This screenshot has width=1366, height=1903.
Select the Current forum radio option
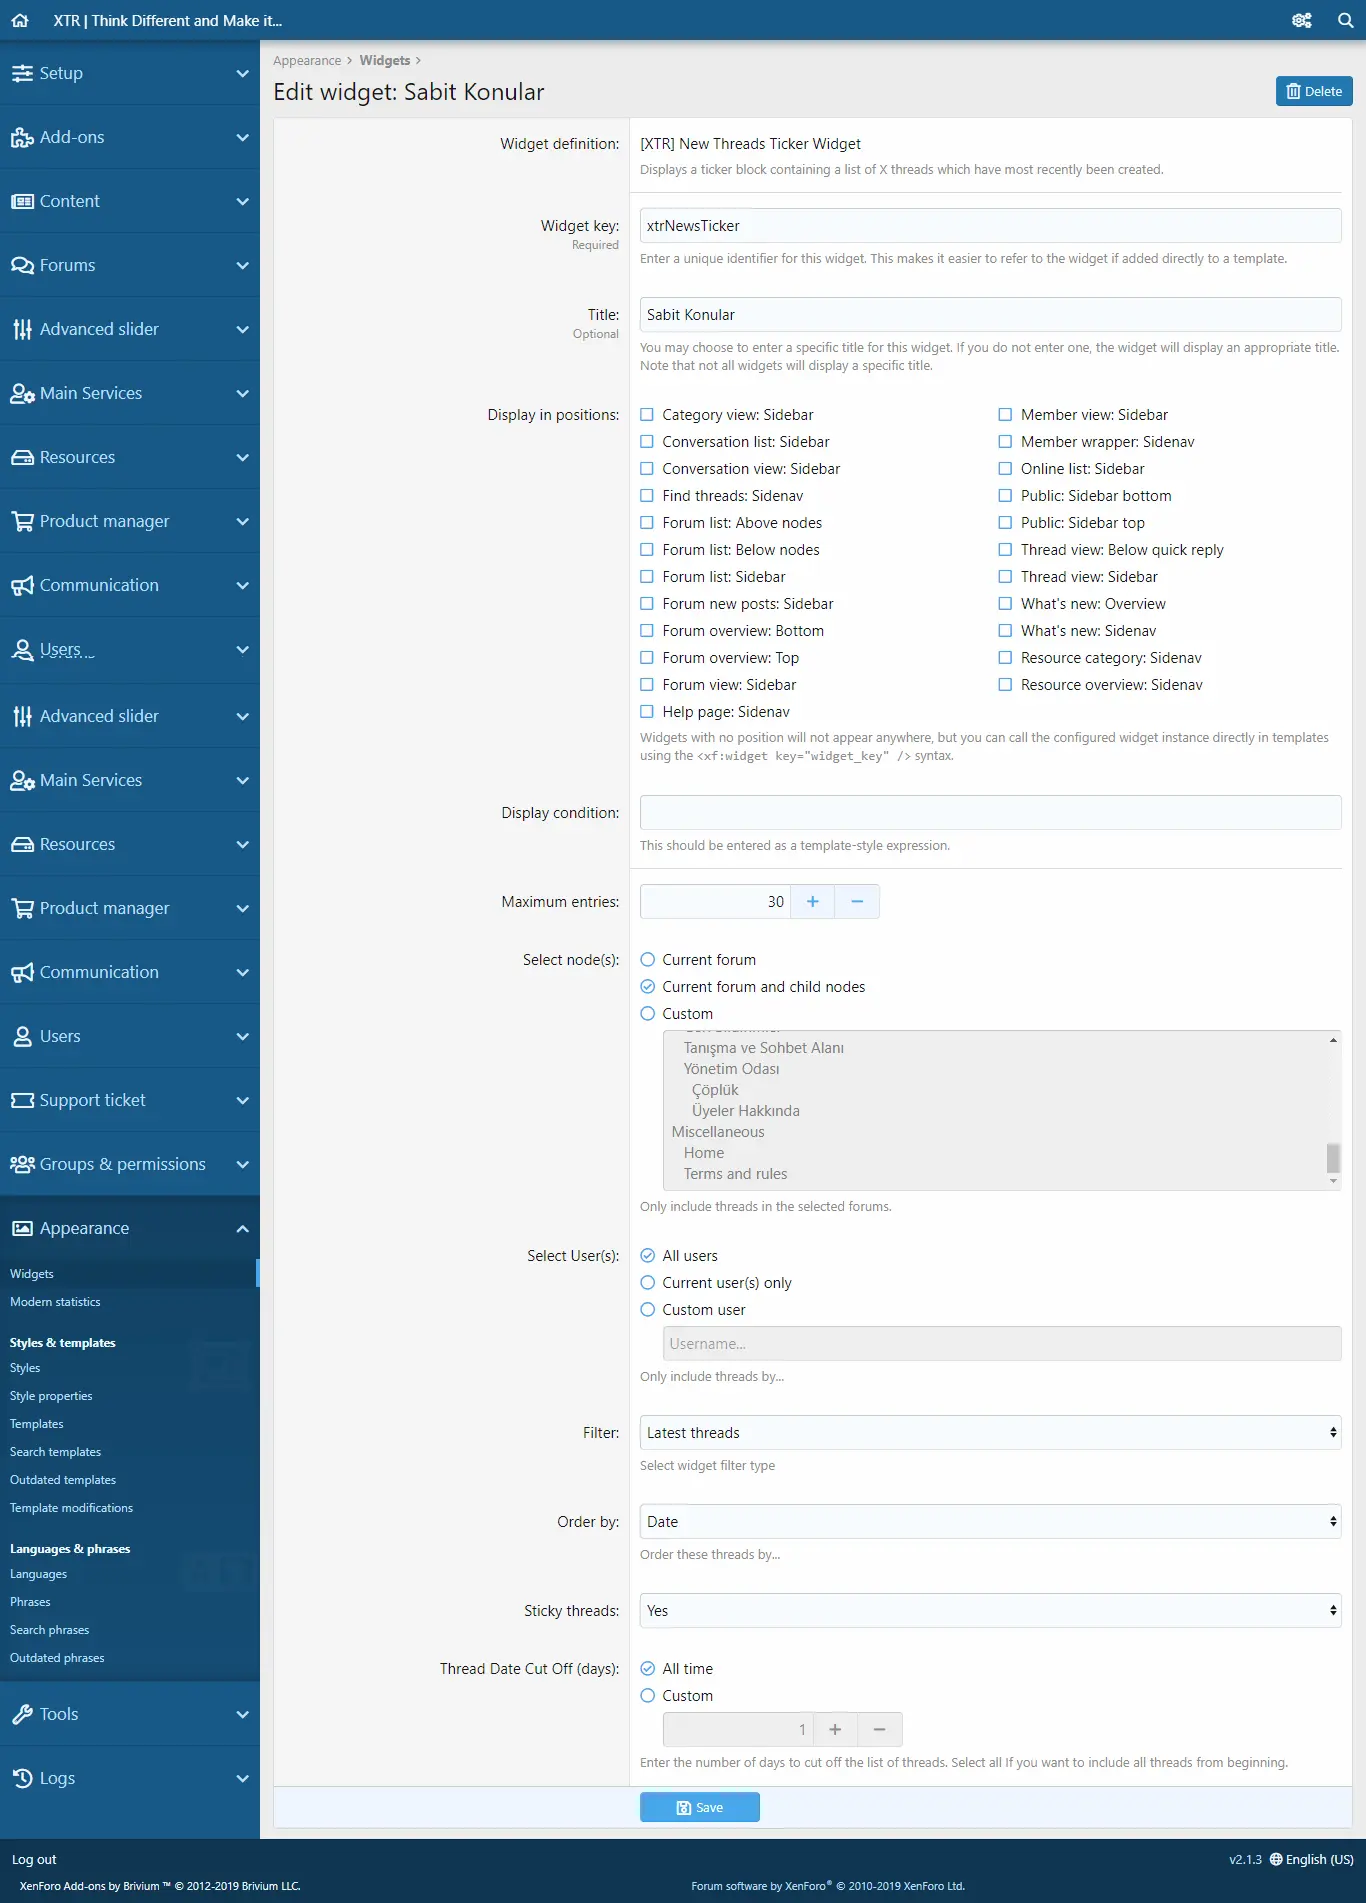pos(648,960)
